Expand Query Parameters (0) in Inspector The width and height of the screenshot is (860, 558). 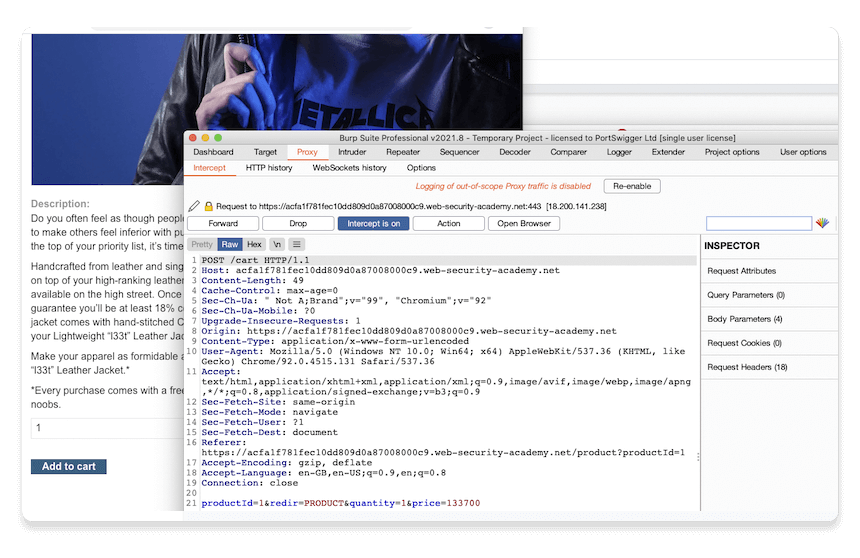point(770,295)
